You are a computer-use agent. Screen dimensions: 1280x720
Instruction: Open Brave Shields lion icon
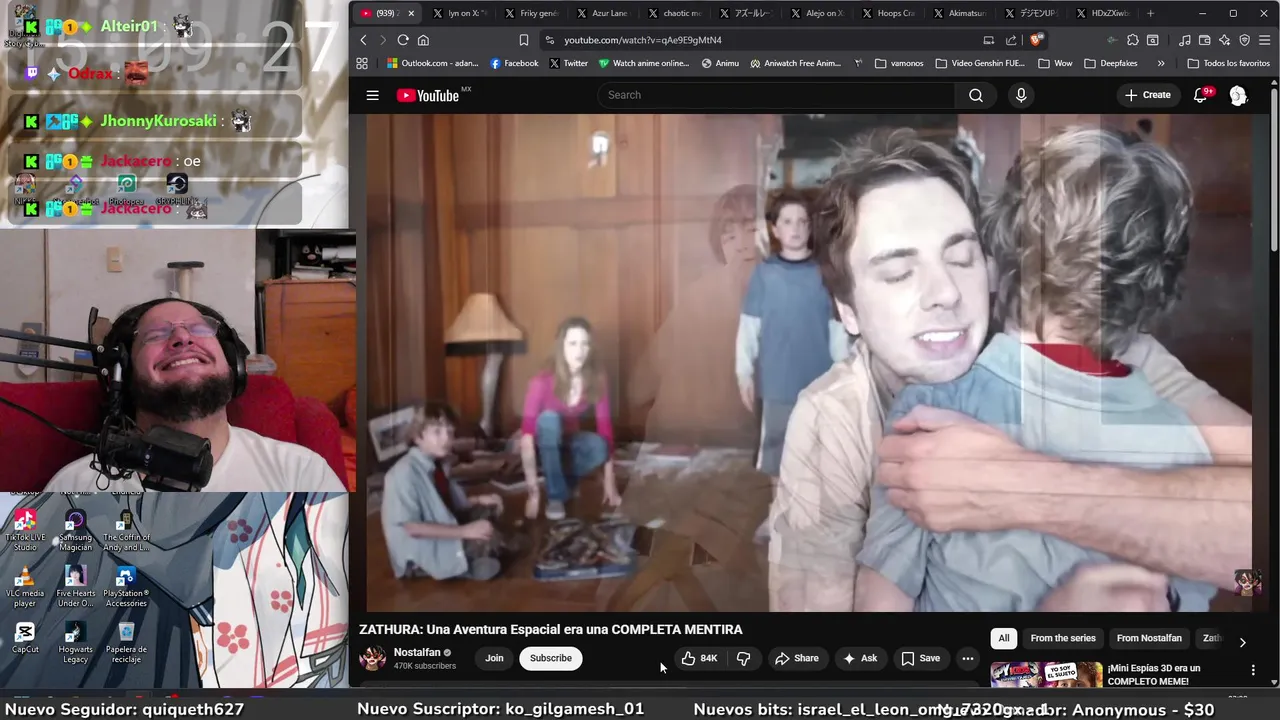[1036, 40]
